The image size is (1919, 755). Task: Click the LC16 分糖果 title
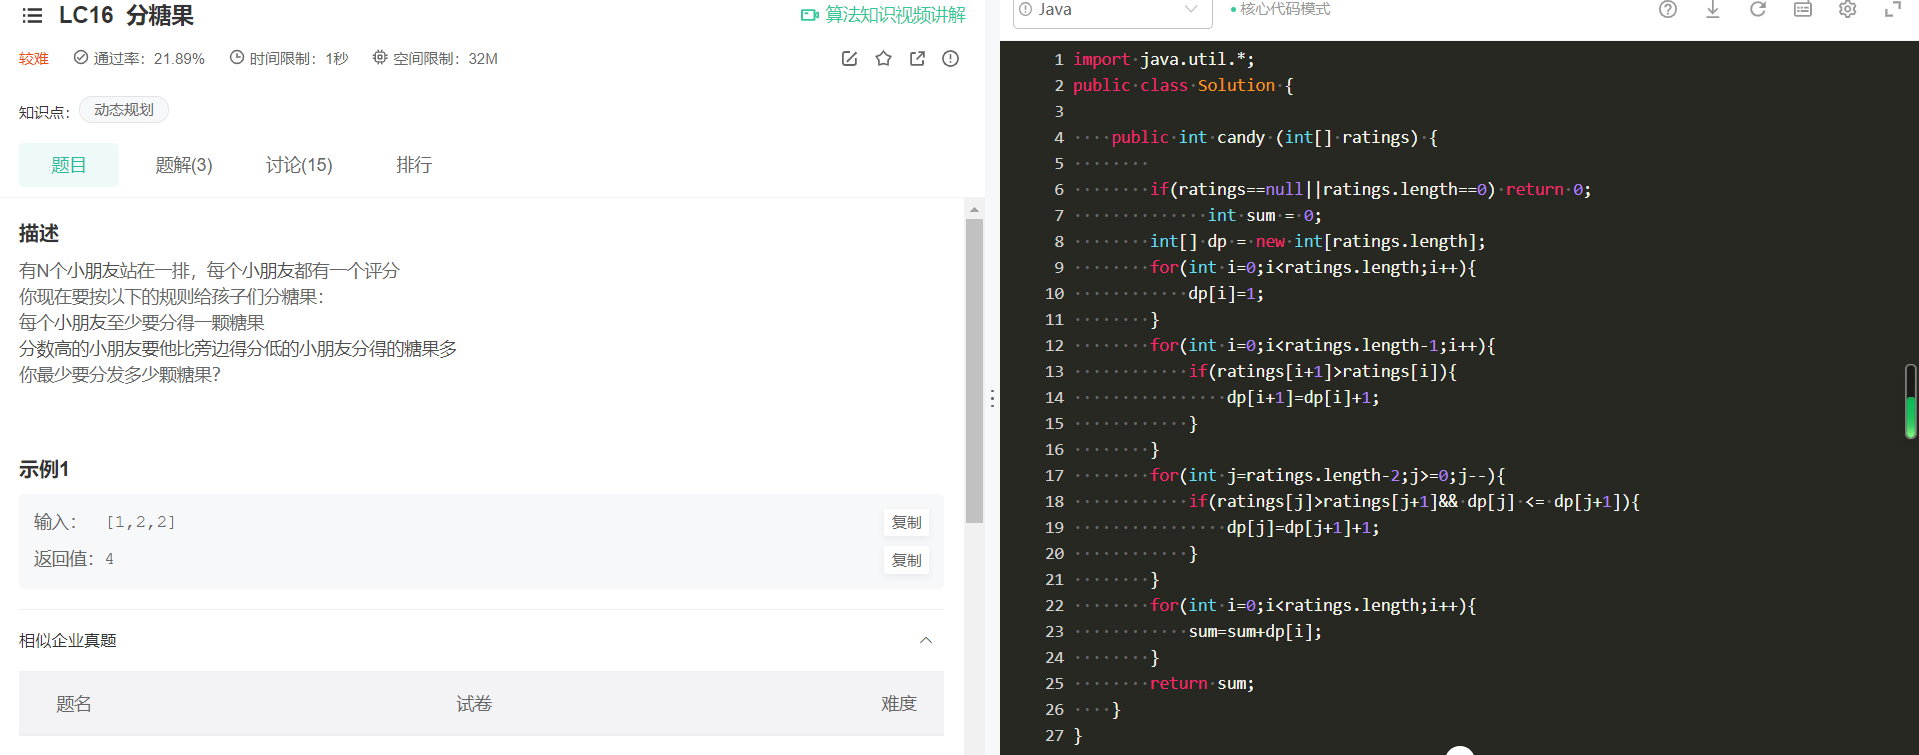126,16
